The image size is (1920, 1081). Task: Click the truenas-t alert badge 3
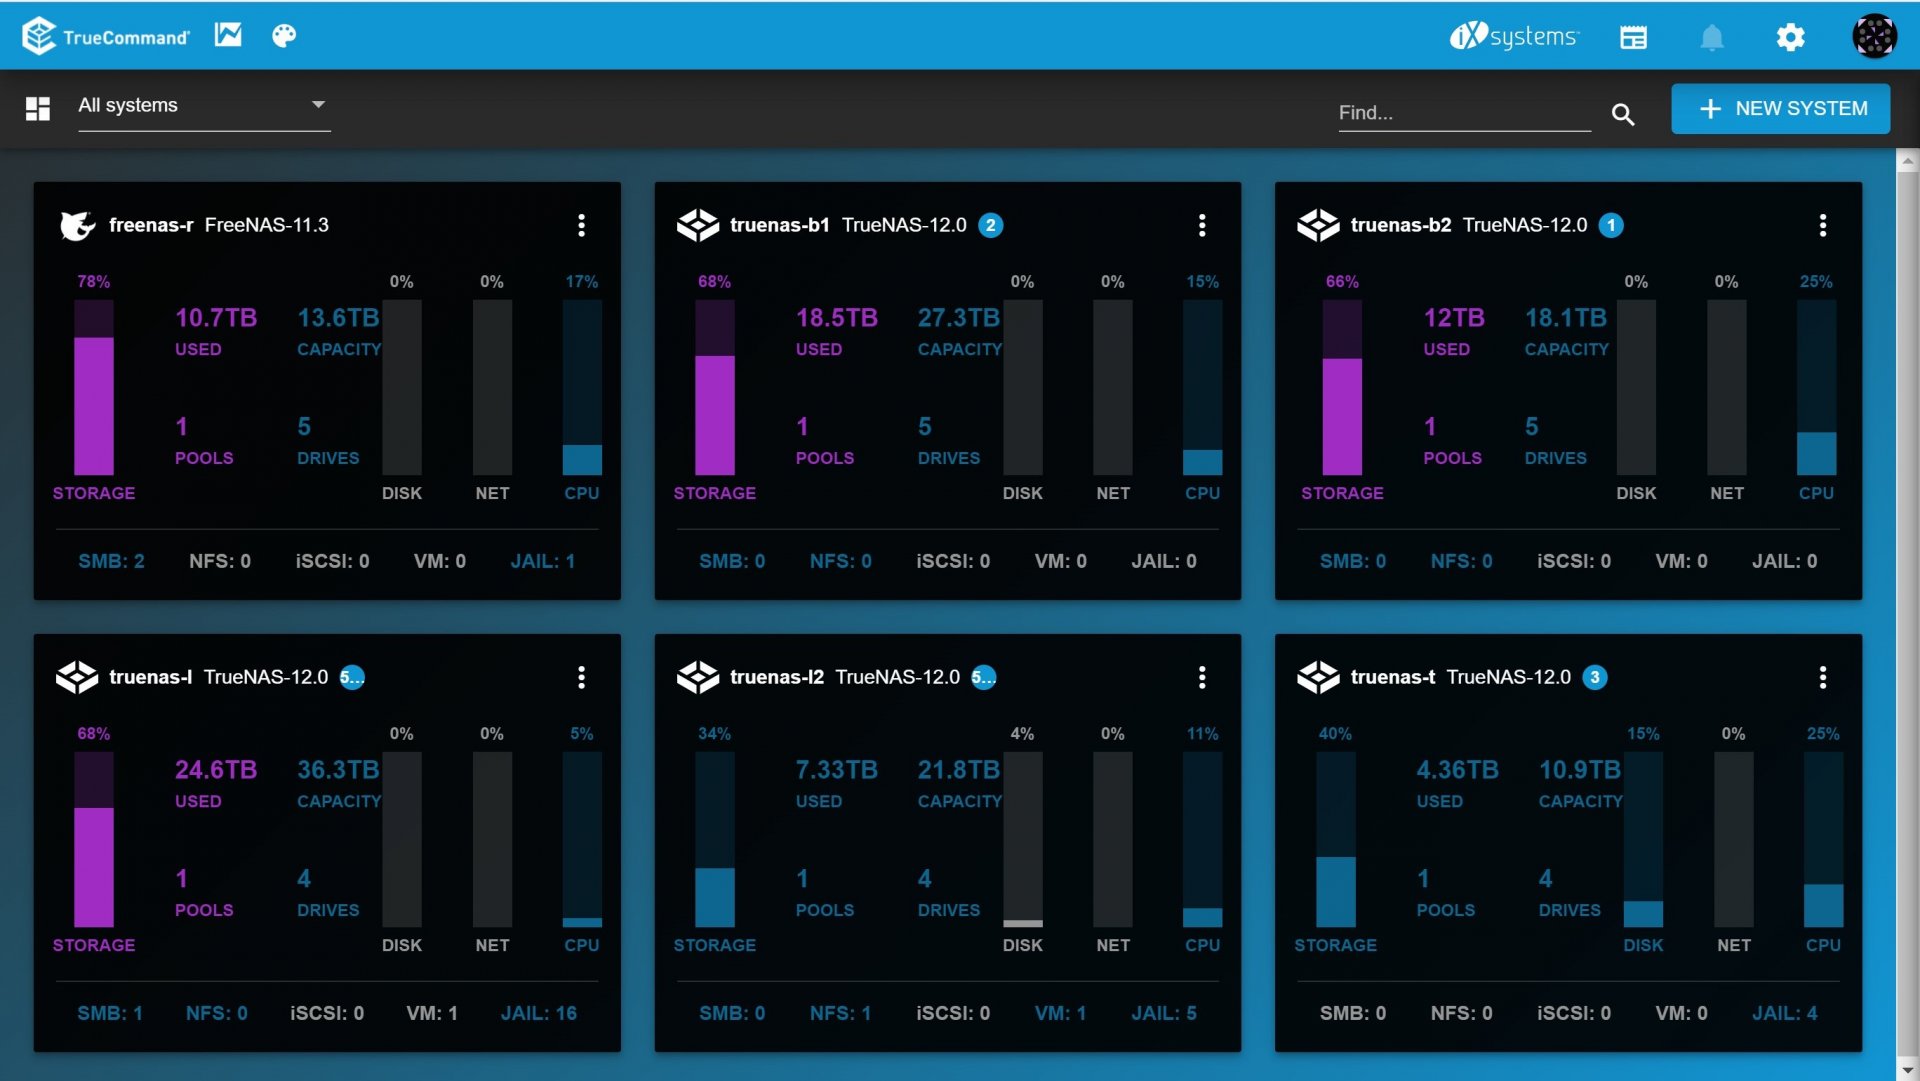coord(1595,677)
